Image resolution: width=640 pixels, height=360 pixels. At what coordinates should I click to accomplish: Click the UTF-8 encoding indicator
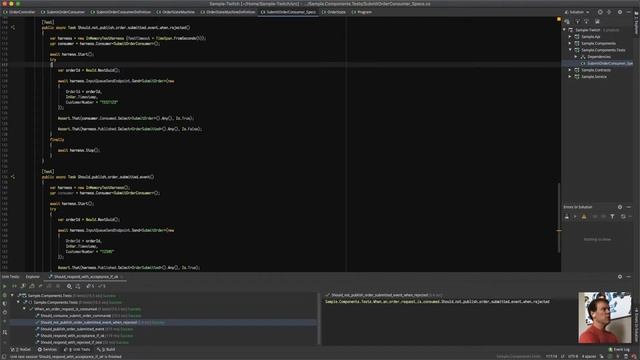(573, 356)
